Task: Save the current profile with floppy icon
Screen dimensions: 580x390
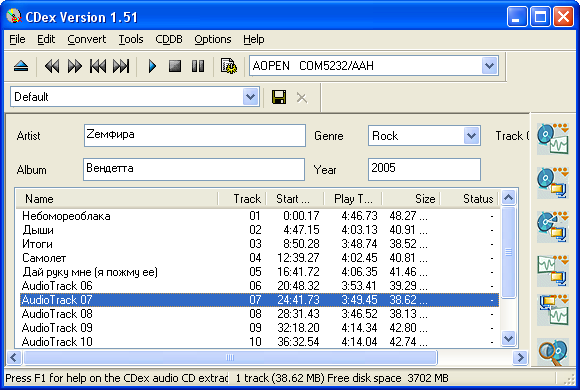Action: 279,97
